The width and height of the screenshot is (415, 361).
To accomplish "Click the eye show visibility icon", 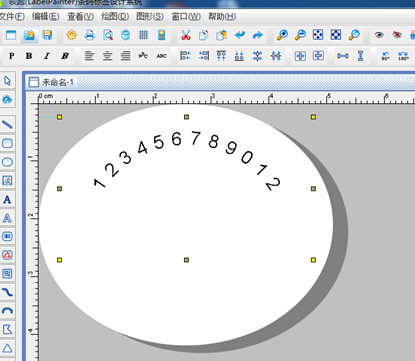I will coord(379,35).
